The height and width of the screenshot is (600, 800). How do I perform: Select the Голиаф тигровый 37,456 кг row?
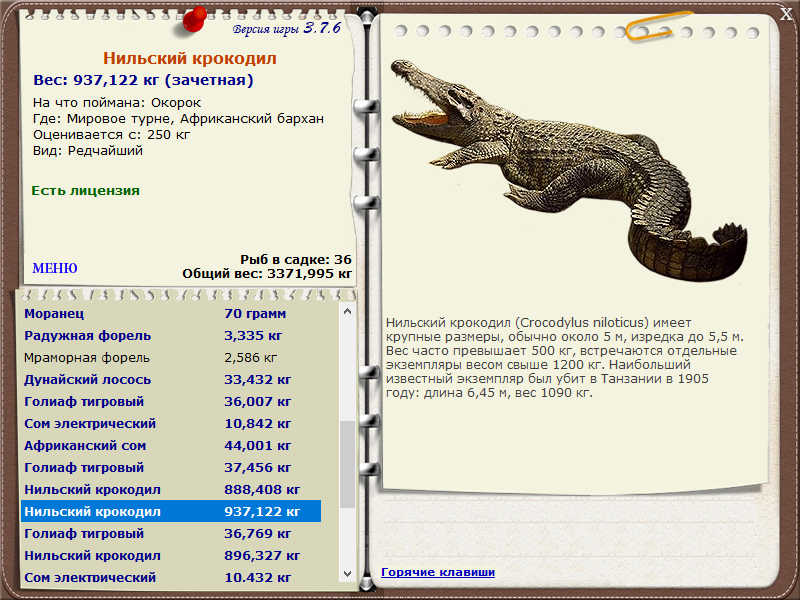tap(171, 467)
